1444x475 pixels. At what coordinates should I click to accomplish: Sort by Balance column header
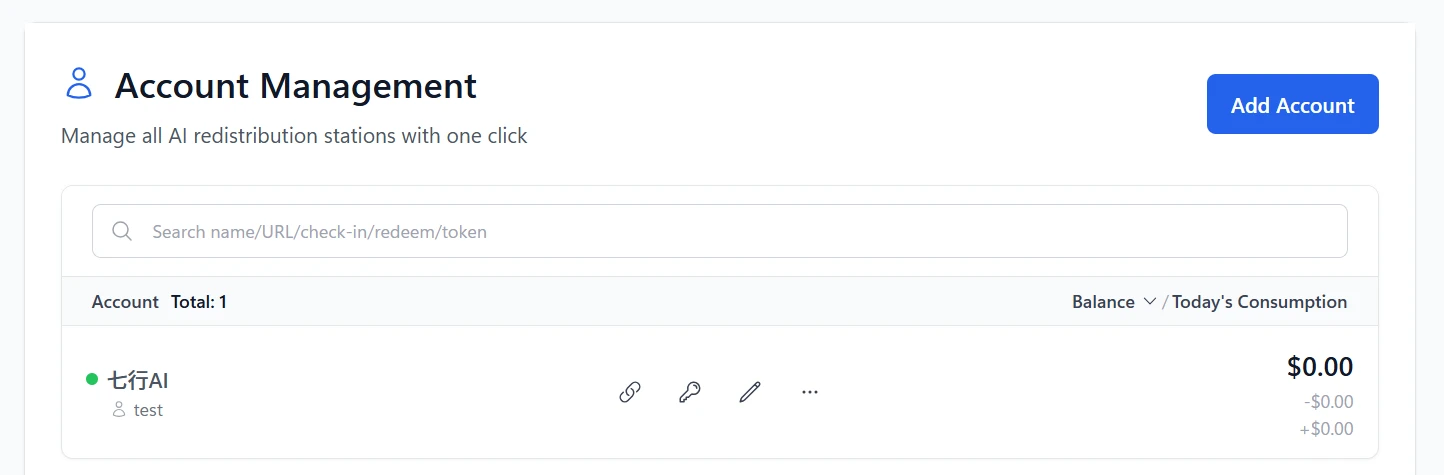tap(1103, 302)
